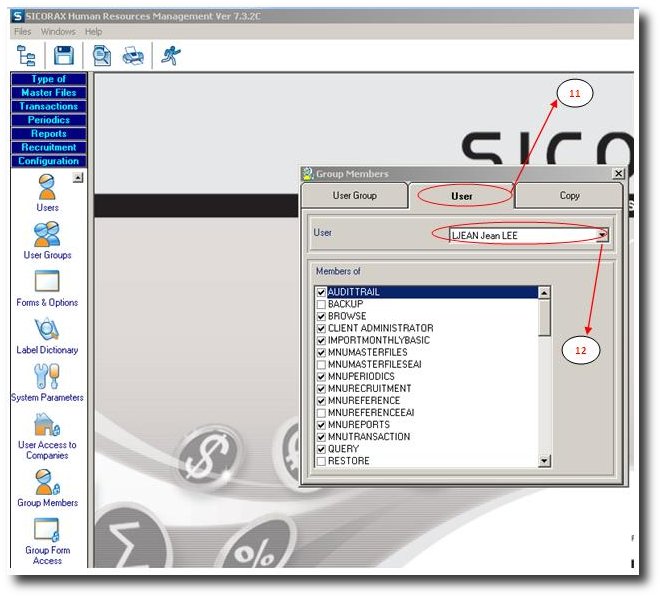Click the Recruitment sidebar button
This screenshot has height=598, width=662.
tap(48, 147)
